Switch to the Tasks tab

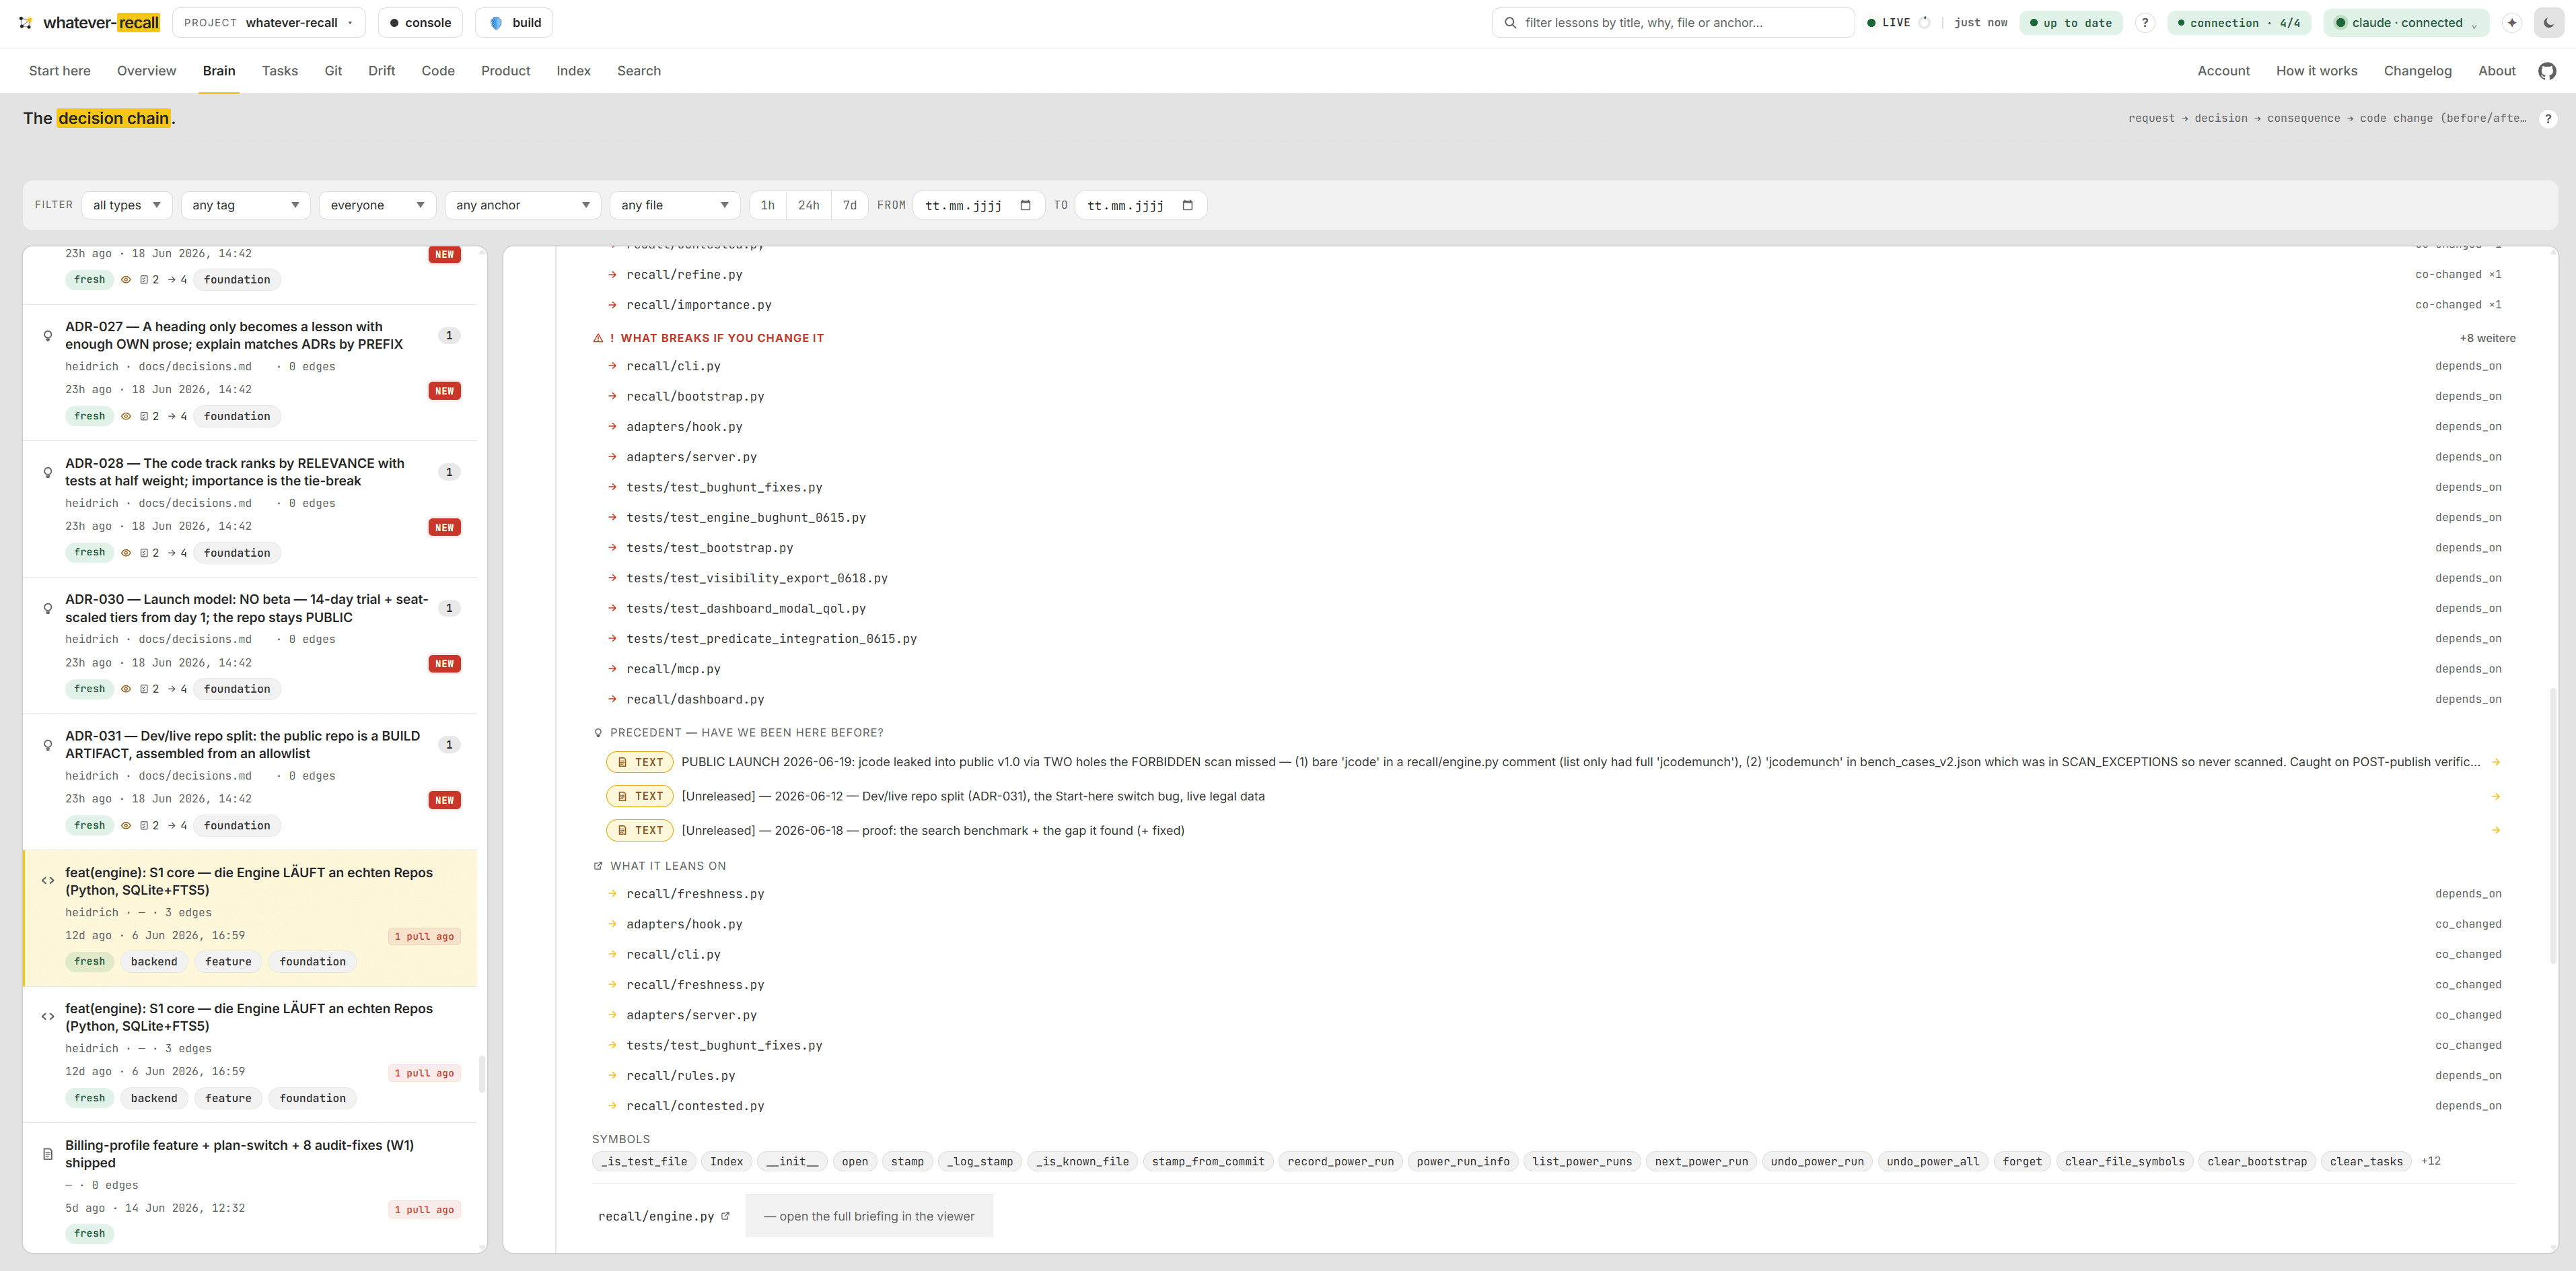pyautogui.click(x=280, y=71)
